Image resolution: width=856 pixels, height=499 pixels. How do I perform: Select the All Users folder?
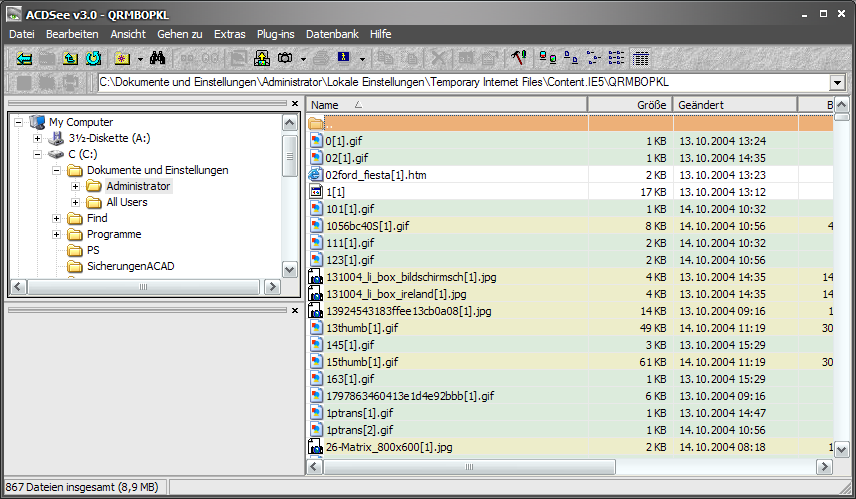127,202
